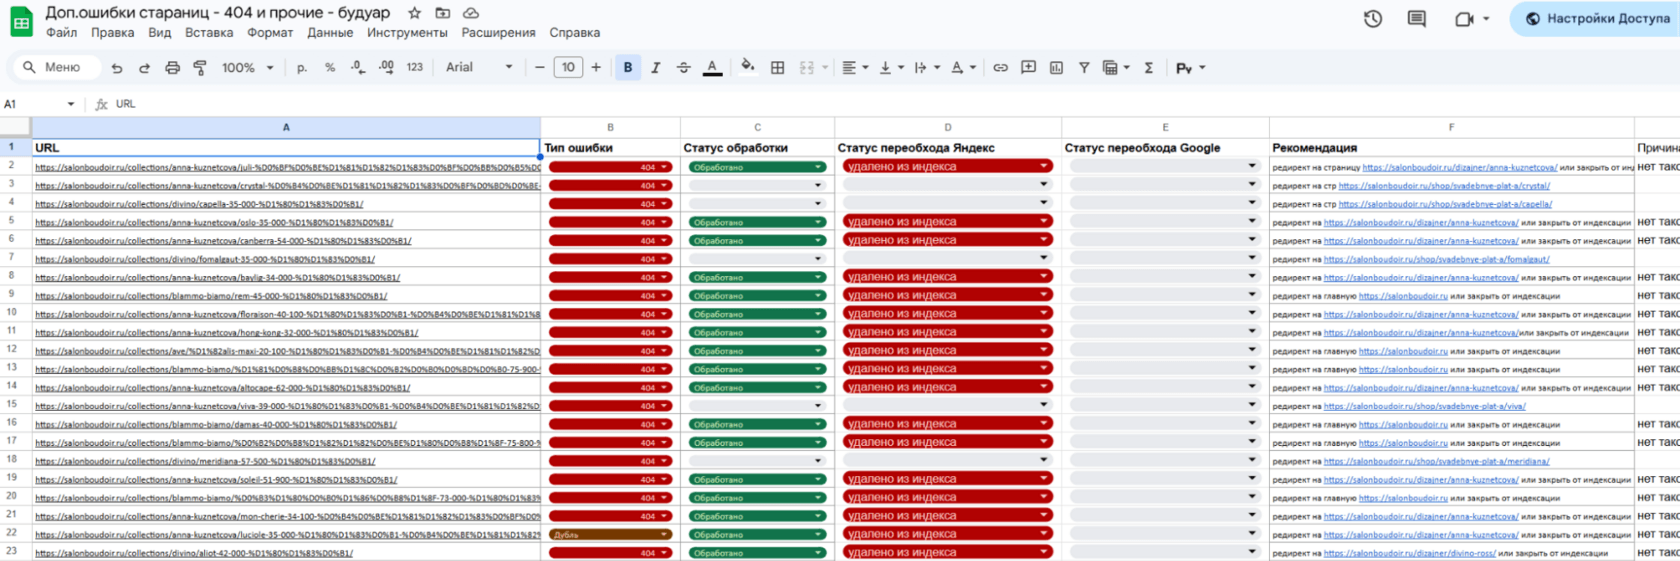Image resolution: width=1680 pixels, height=561 pixels.
Task: Click the font size input field
Action: coord(568,68)
